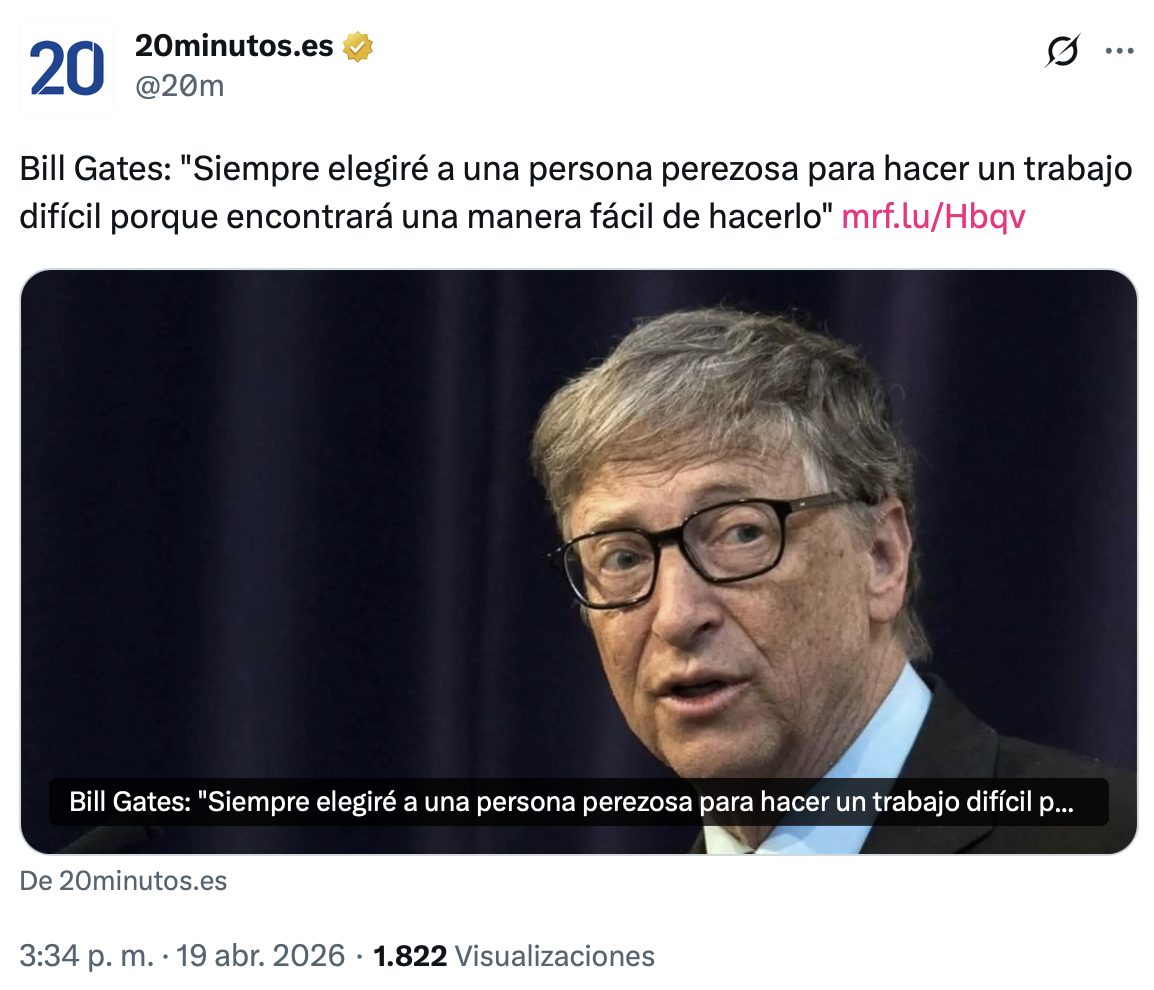Open the Bill Gates article card photo
Image resolution: width=1154 pixels, height=990 pixels.
578,562
